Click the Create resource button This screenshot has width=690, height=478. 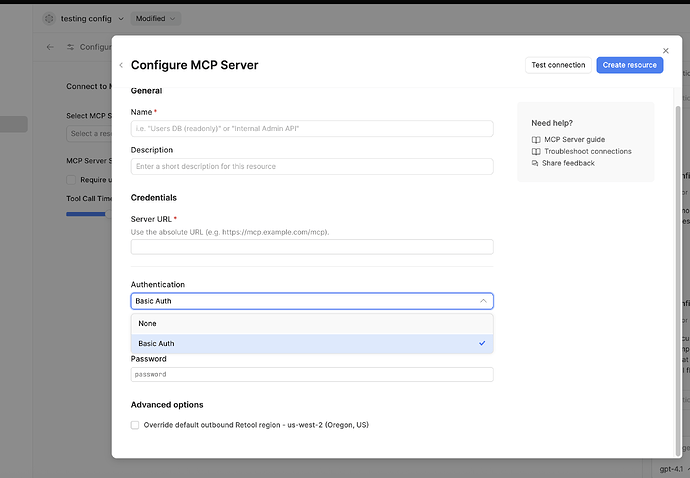click(630, 65)
